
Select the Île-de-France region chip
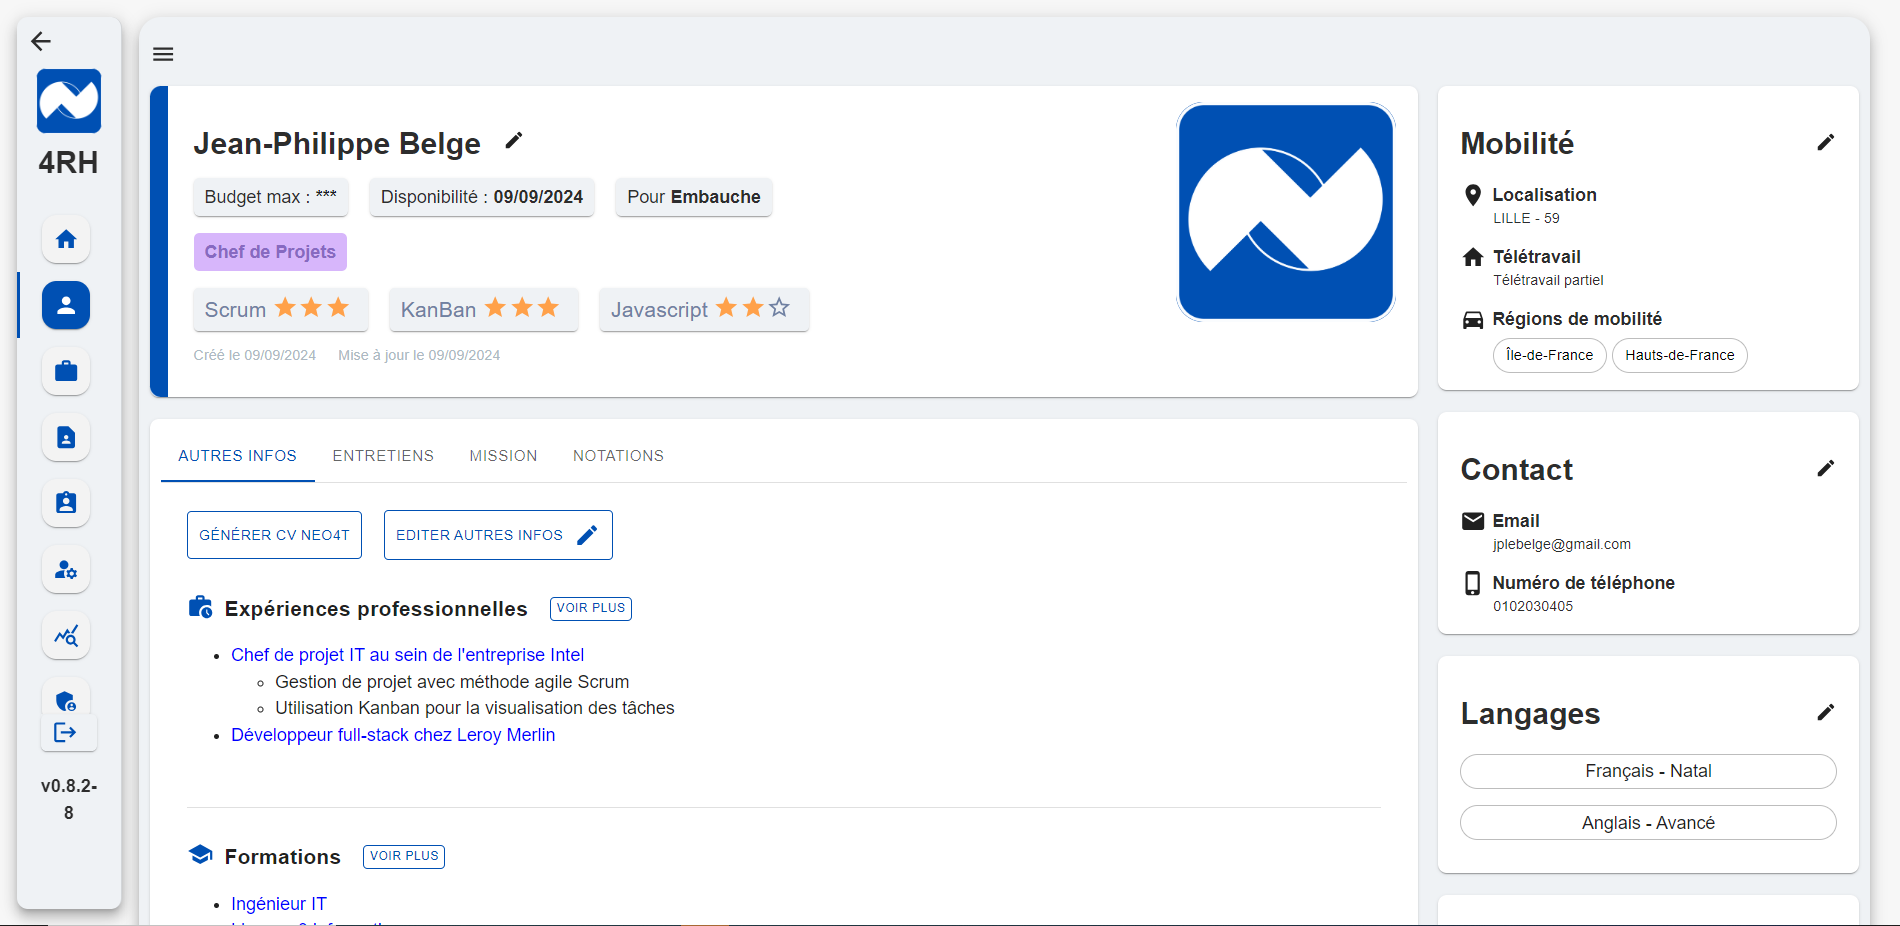[x=1549, y=355]
